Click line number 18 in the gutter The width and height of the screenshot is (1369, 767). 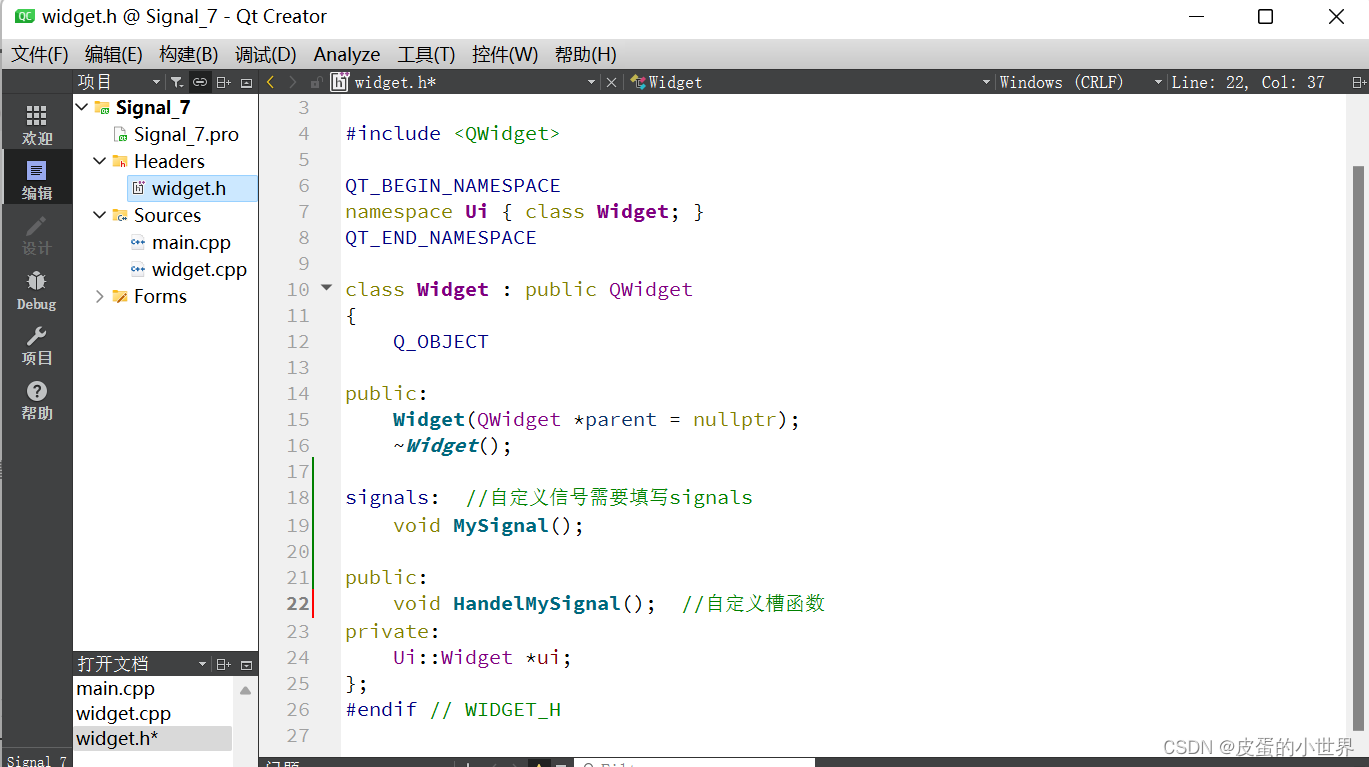click(x=298, y=497)
